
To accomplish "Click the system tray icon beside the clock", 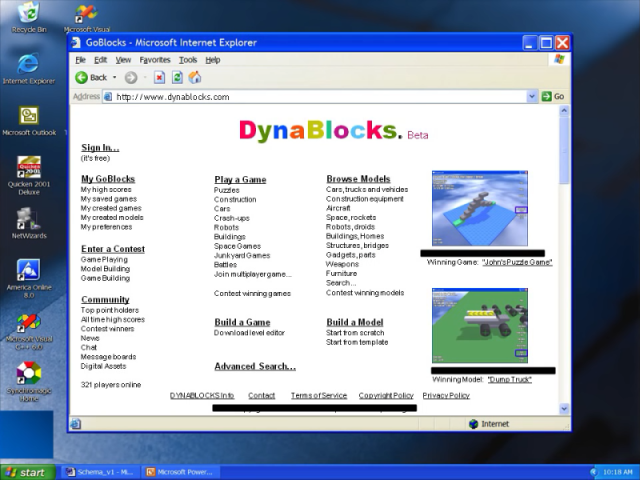I will pyautogui.click(x=594, y=472).
